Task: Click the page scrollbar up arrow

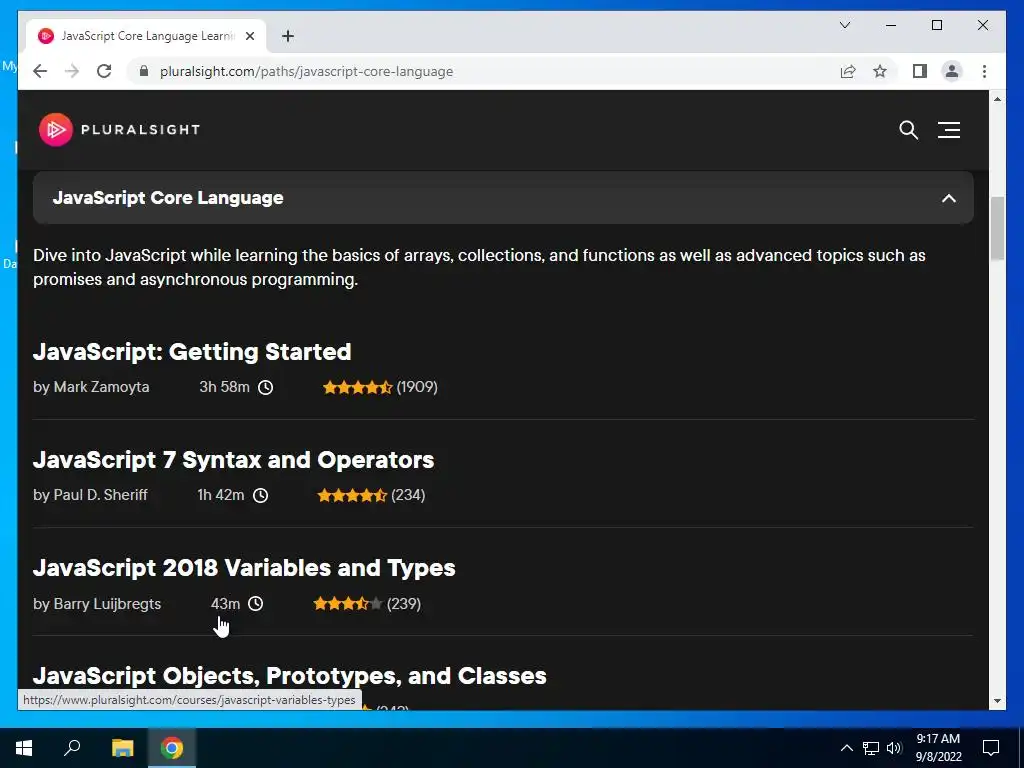Action: 997,99
